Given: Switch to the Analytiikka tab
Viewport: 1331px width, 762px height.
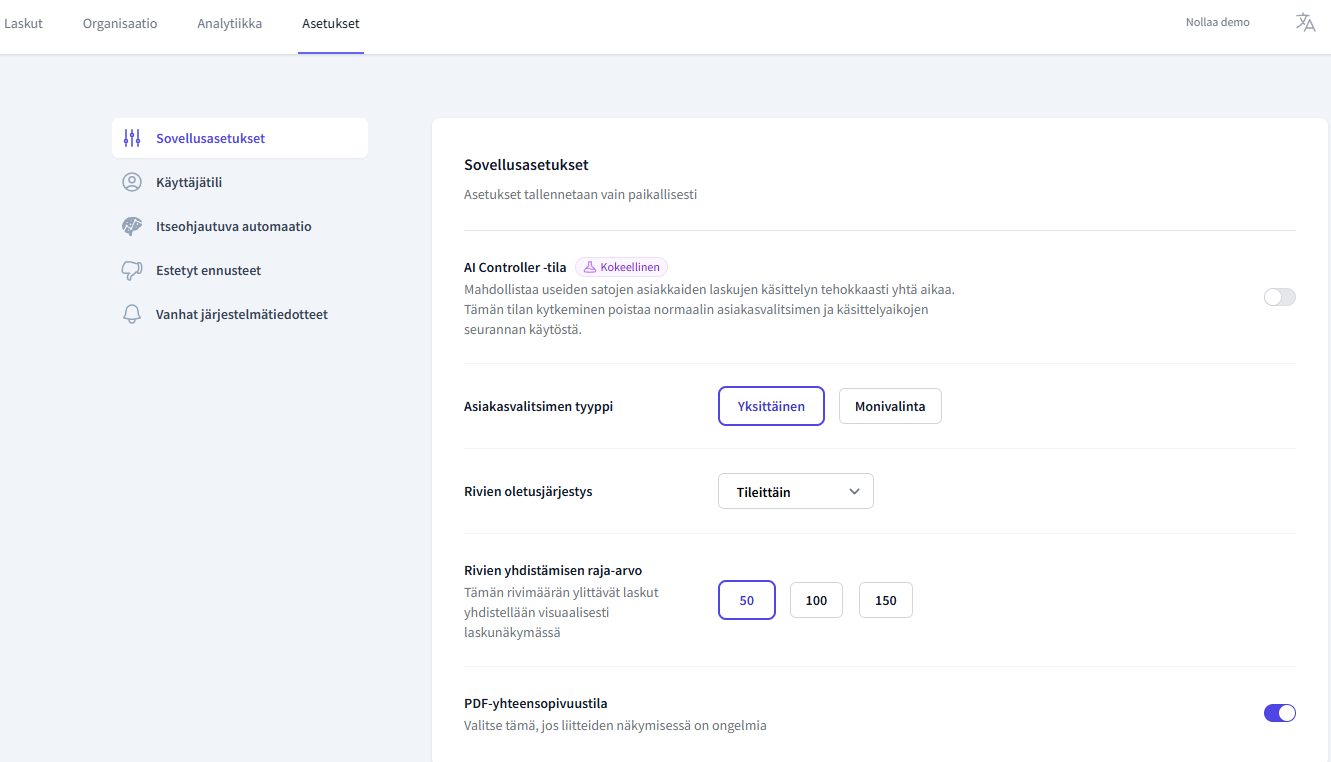Looking at the screenshot, I should [229, 23].
